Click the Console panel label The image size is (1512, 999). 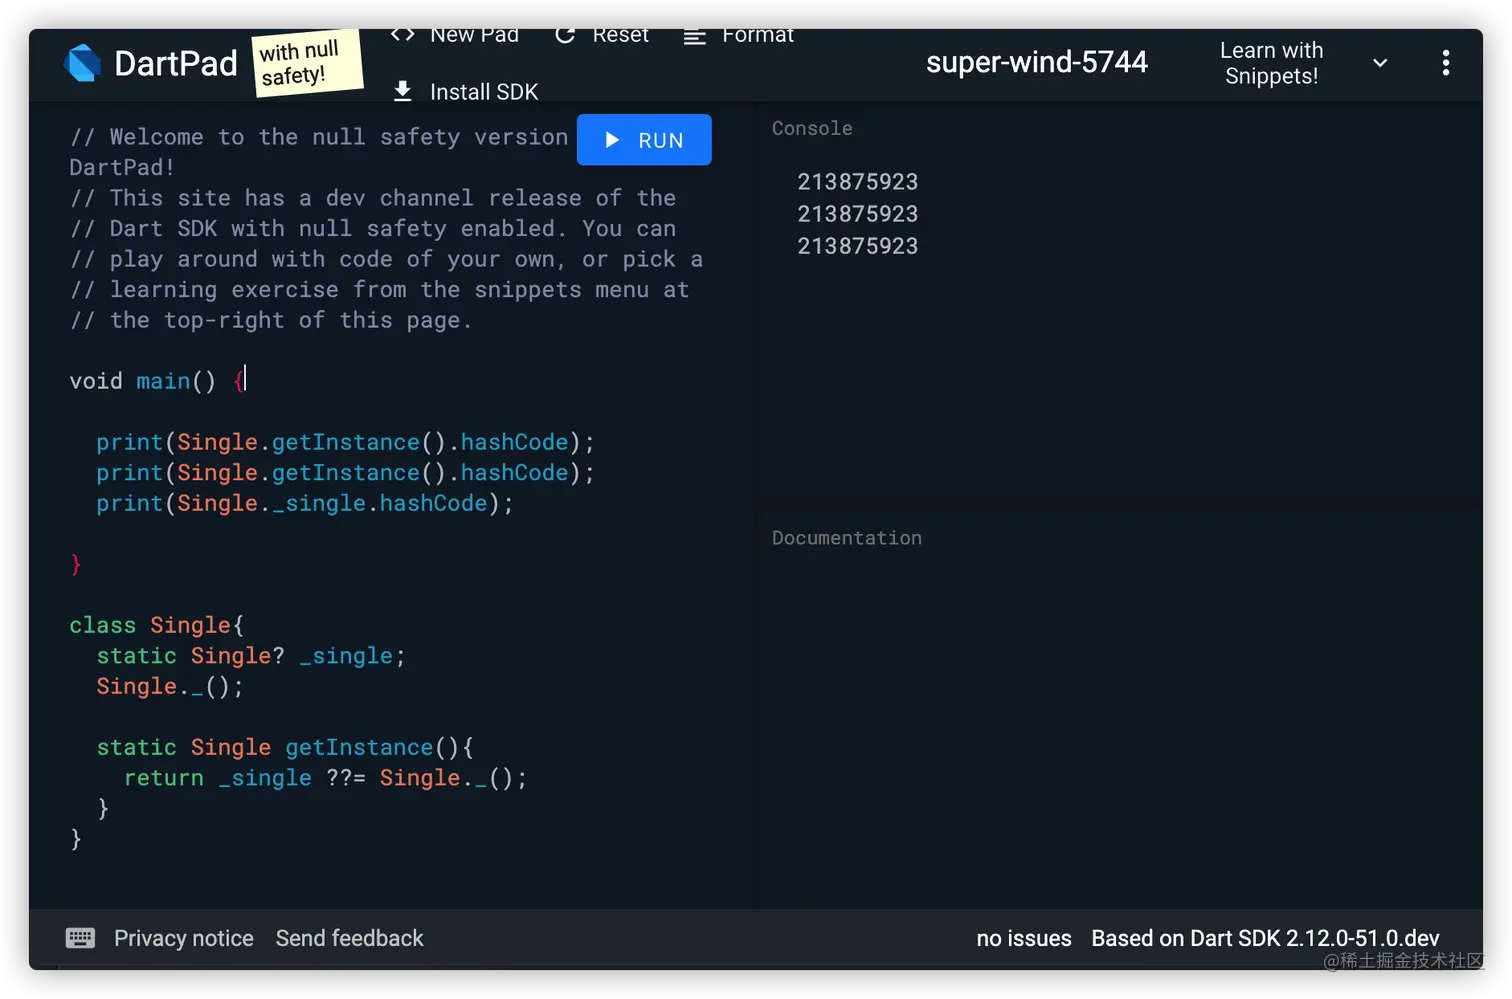(812, 128)
